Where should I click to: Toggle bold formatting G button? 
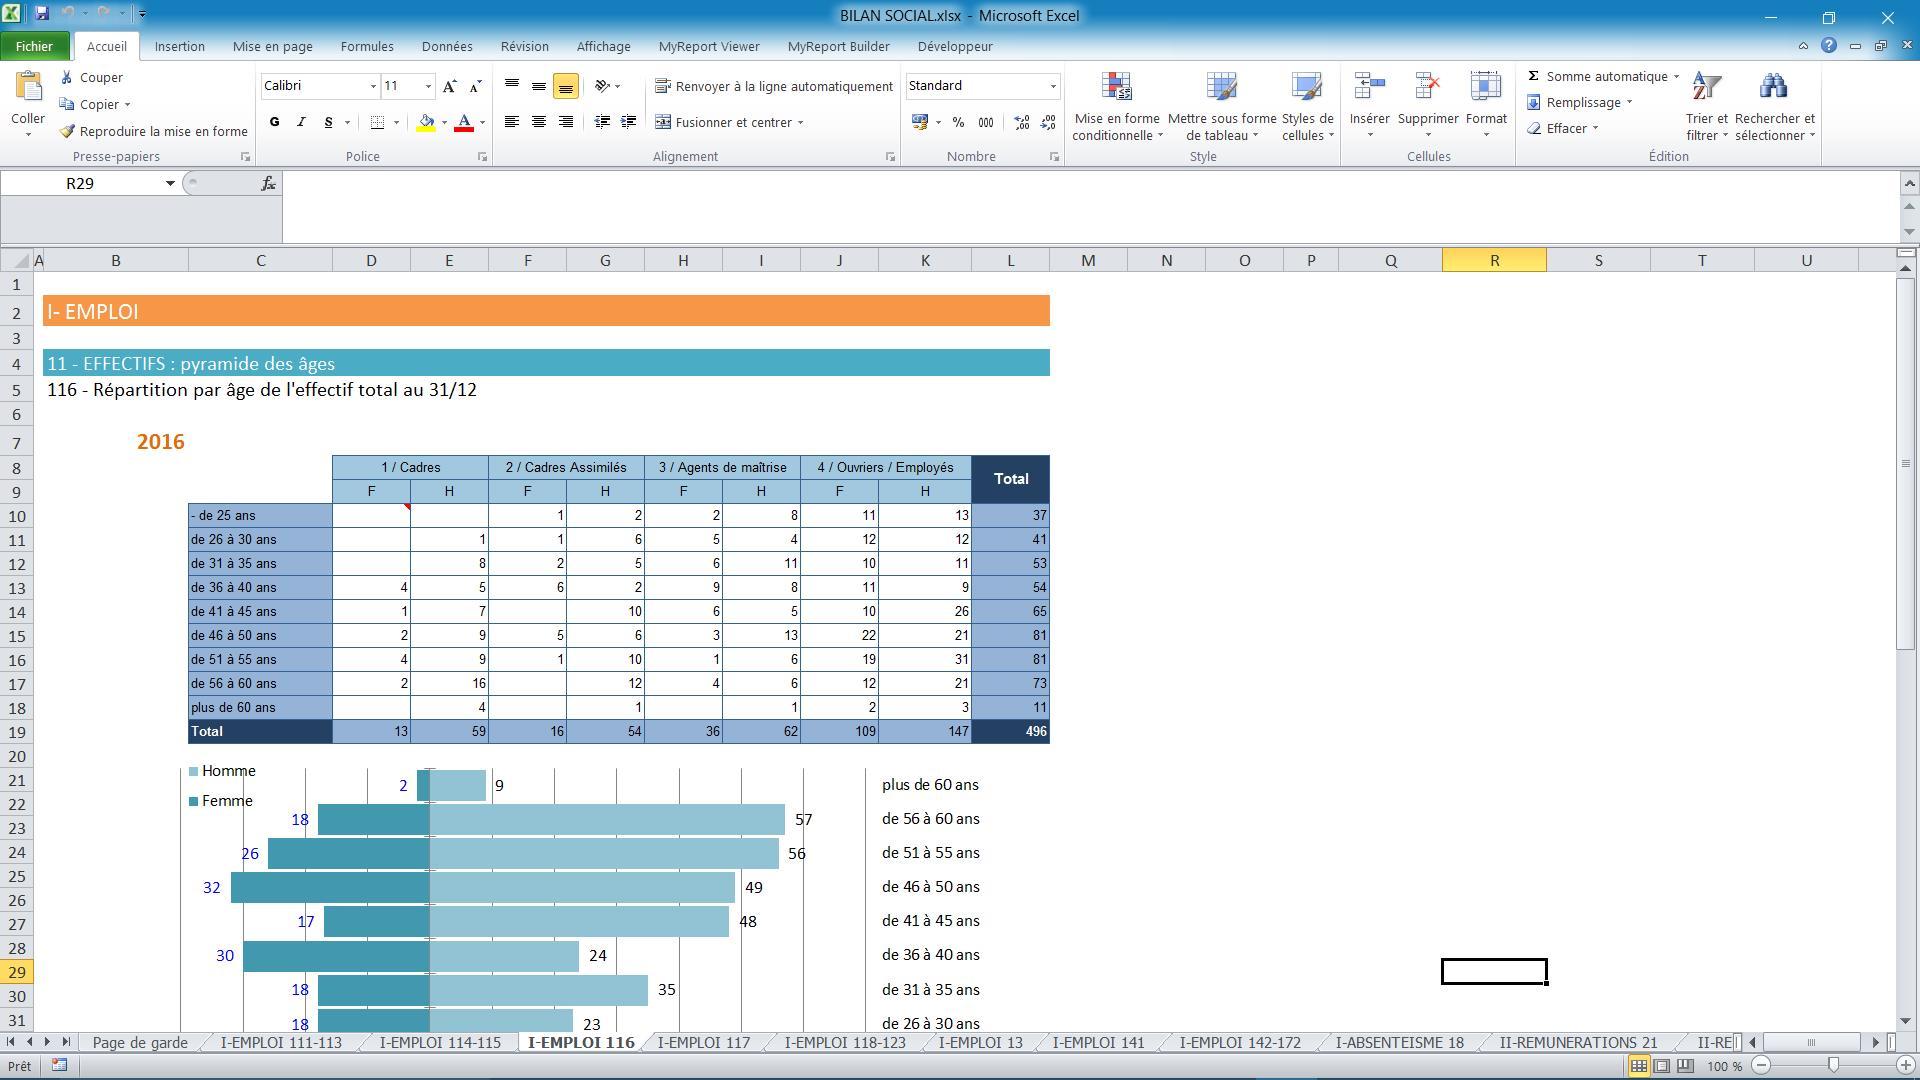(x=274, y=122)
